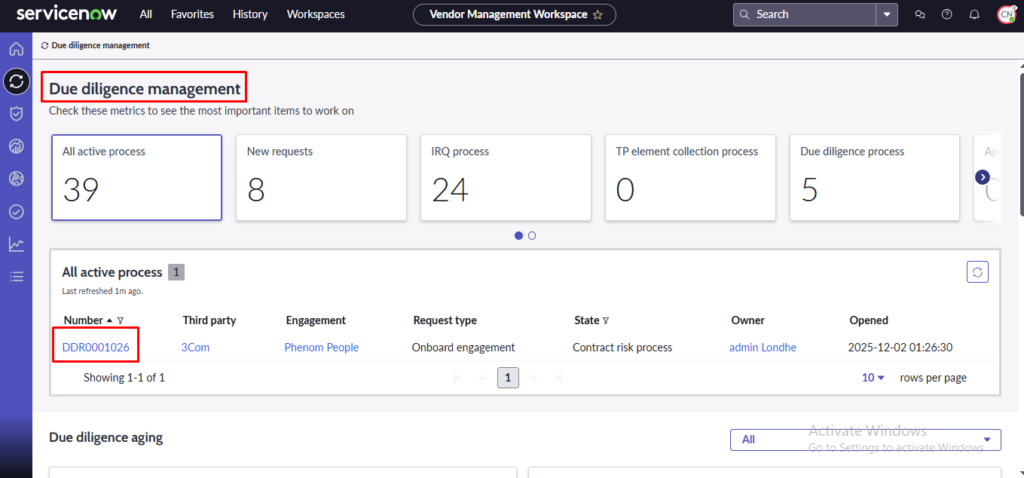The image size is (1024, 478).
Task: Open the notifications bell
Action: click(x=974, y=15)
